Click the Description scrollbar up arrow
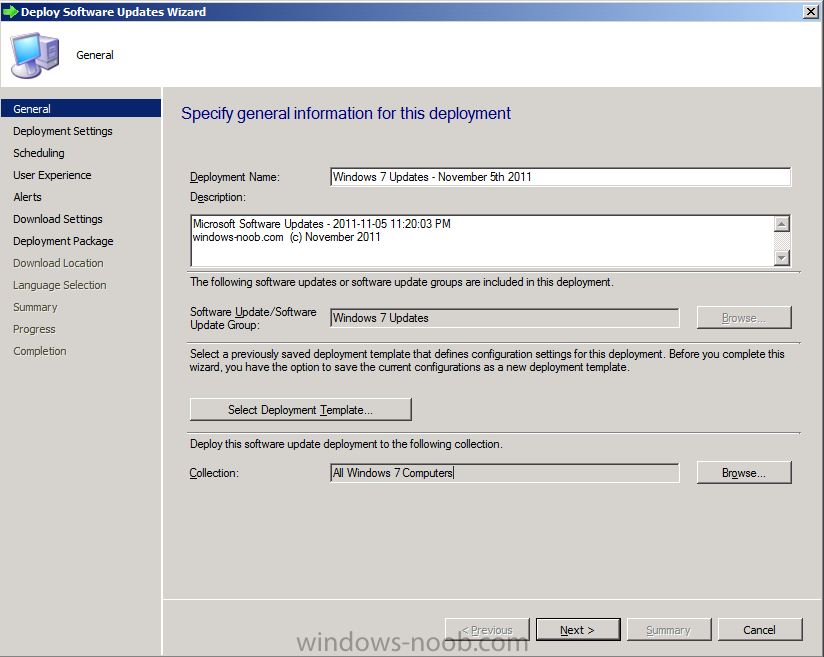Image resolution: width=824 pixels, height=657 pixels. 781,224
